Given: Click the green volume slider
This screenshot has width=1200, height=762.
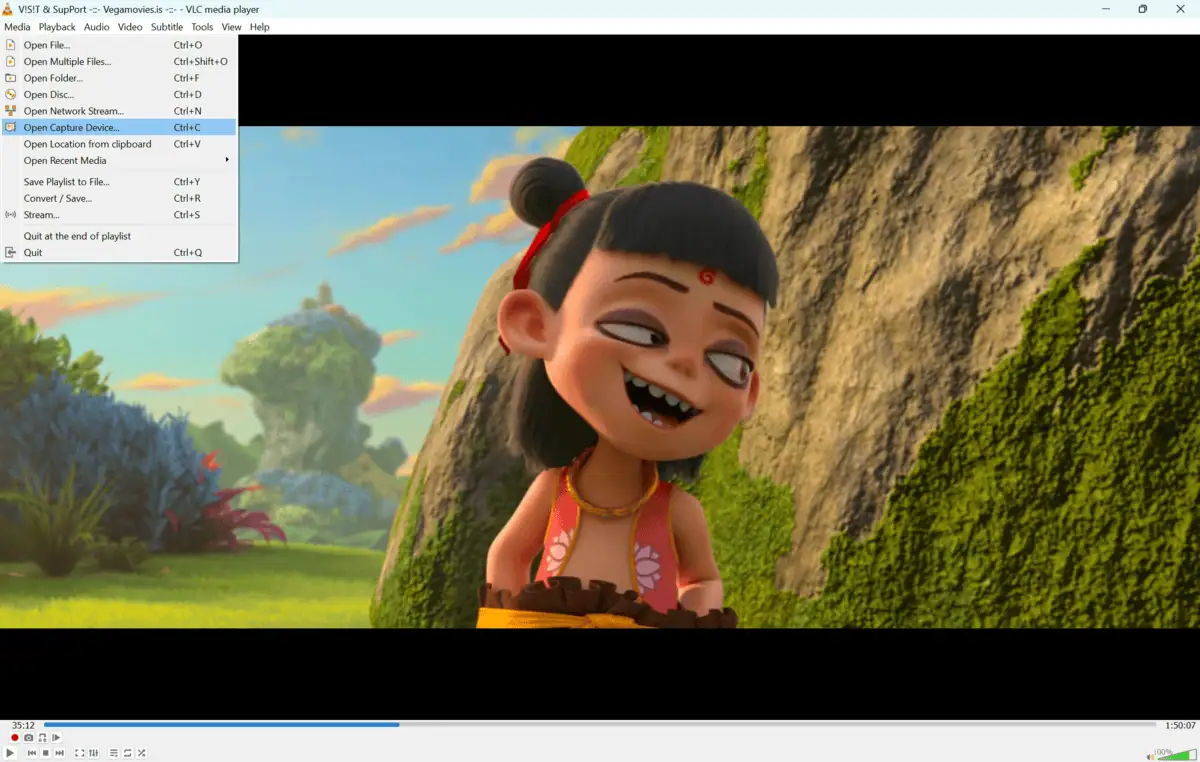Looking at the screenshot, I should [1176, 754].
